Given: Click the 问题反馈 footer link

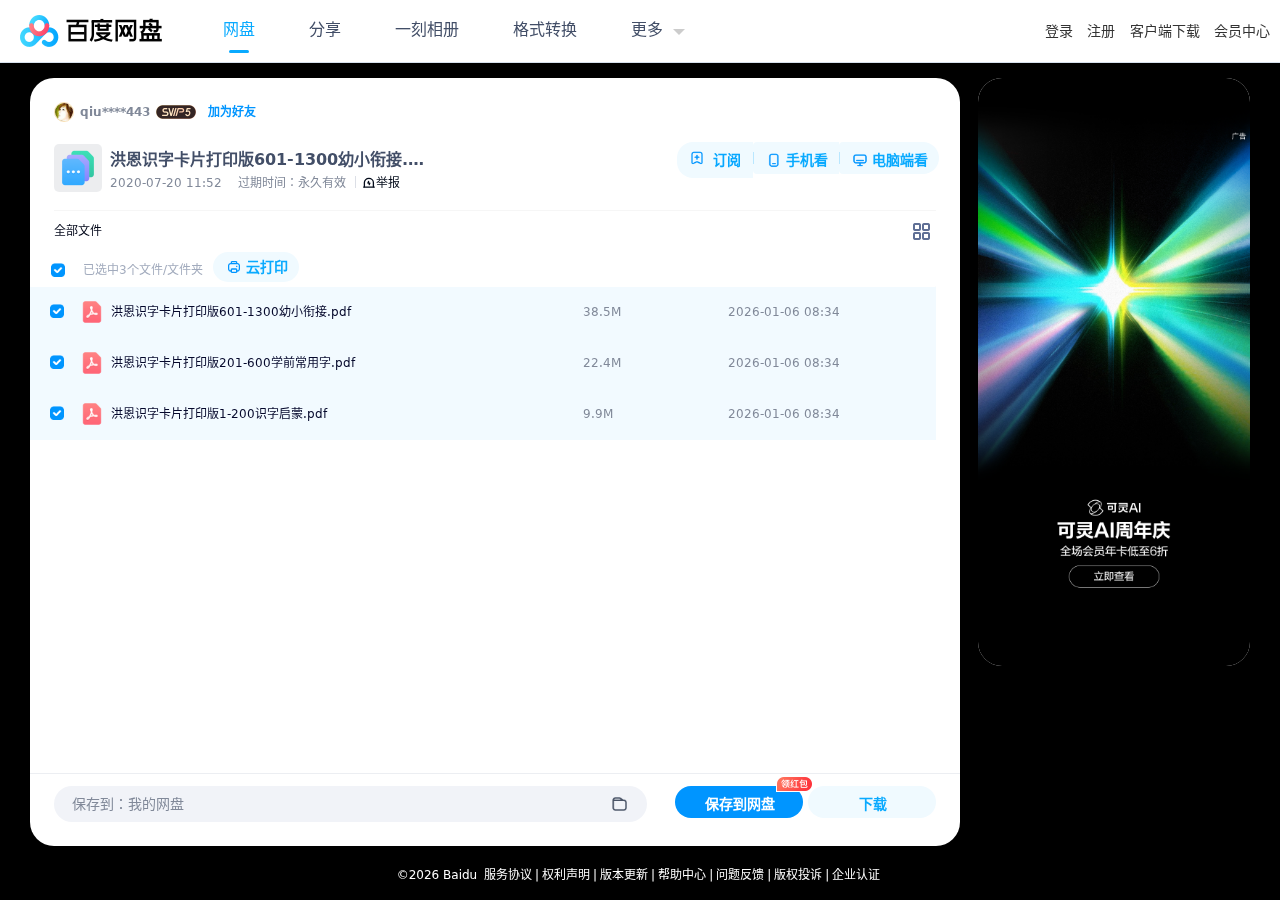Looking at the screenshot, I should pyautogui.click(x=740, y=875).
